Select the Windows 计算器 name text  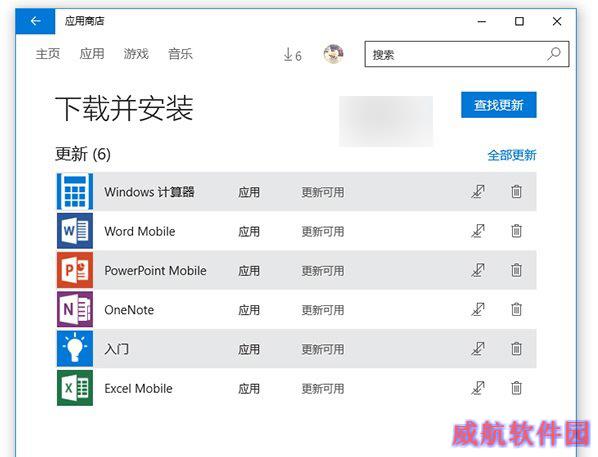tap(150, 192)
